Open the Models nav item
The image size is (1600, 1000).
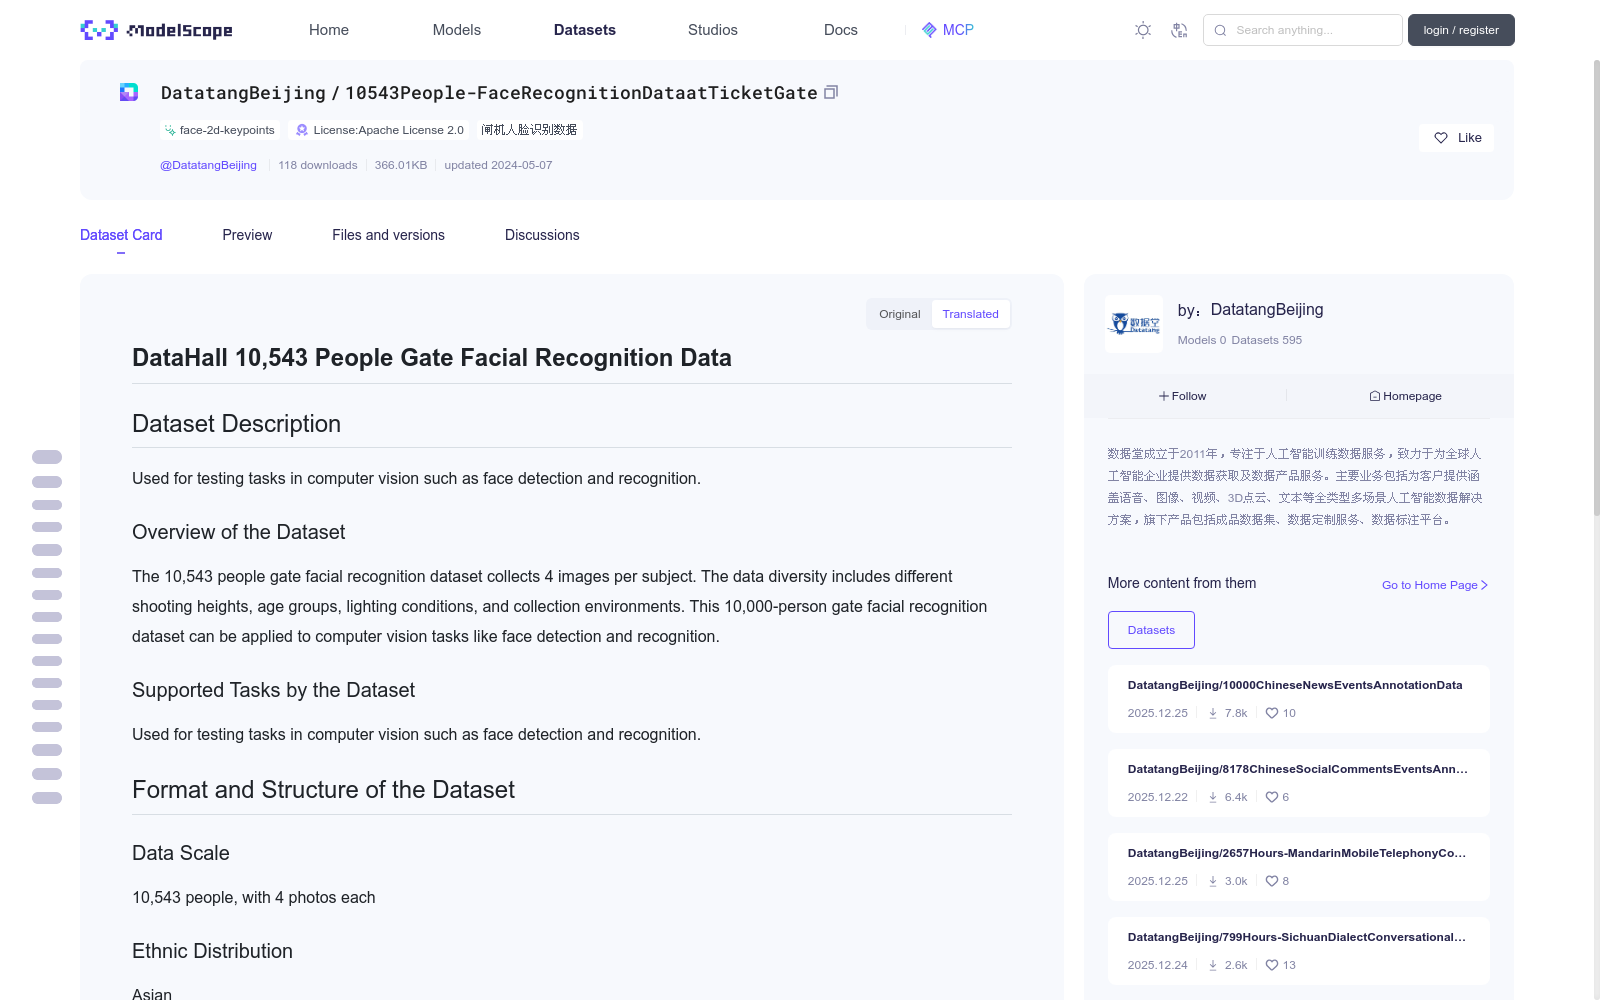point(457,30)
